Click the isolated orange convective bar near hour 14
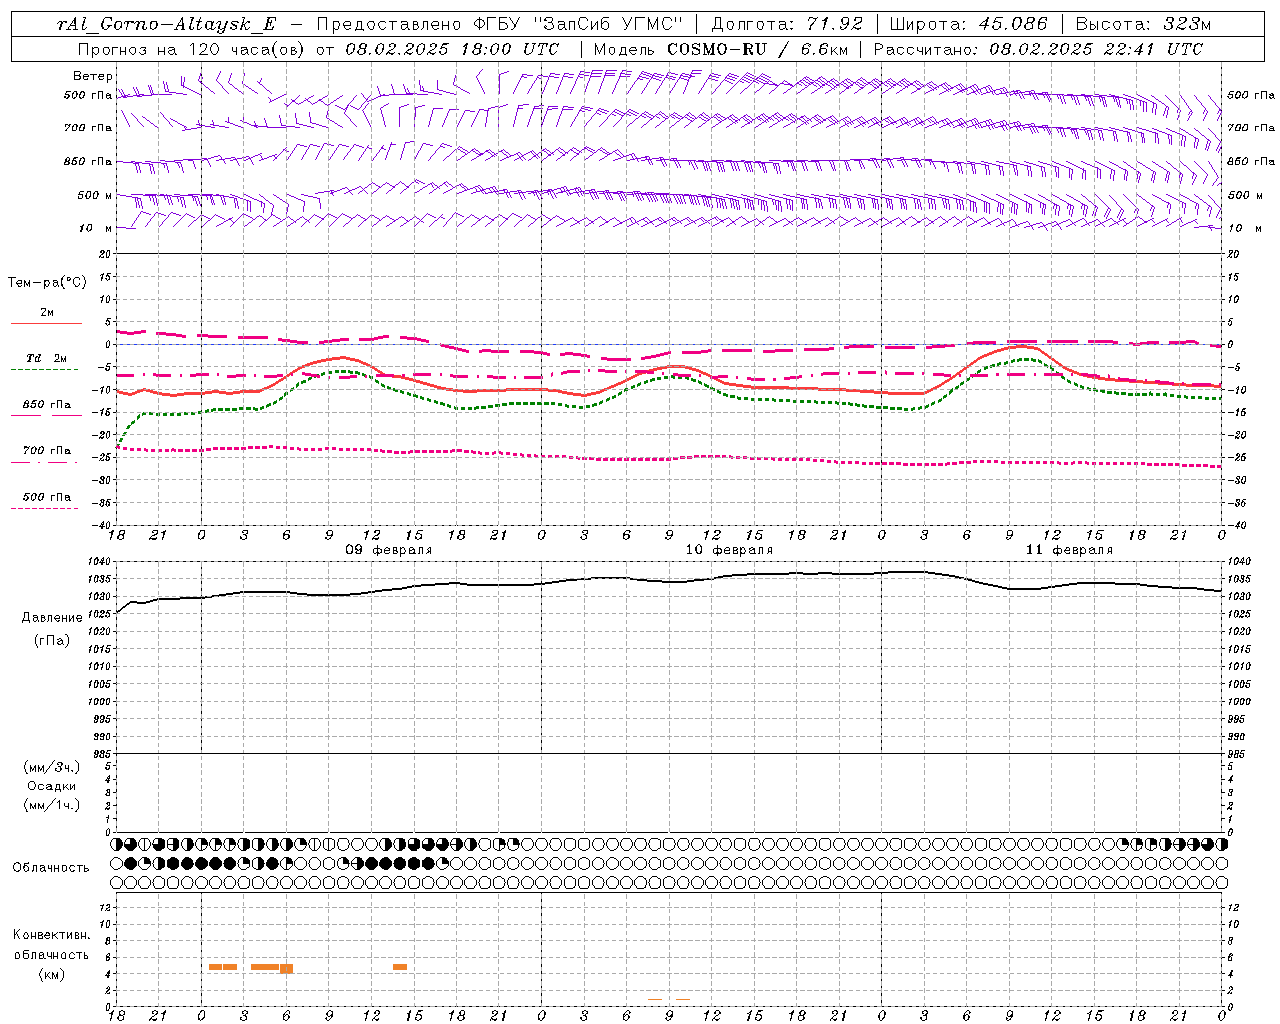 (x=400, y=967)
